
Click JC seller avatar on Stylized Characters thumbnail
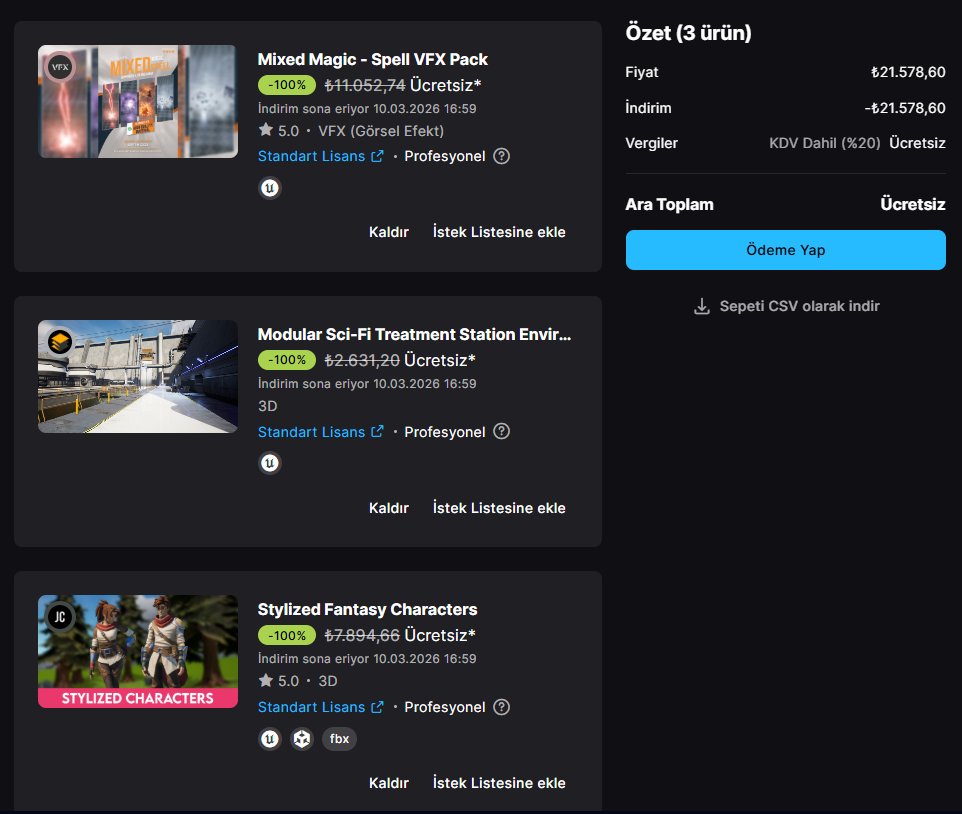(60, 616)
